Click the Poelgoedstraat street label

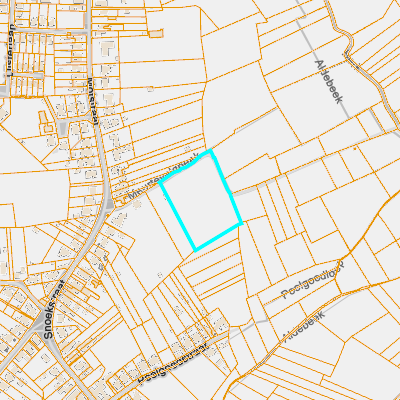click(174, 364)
